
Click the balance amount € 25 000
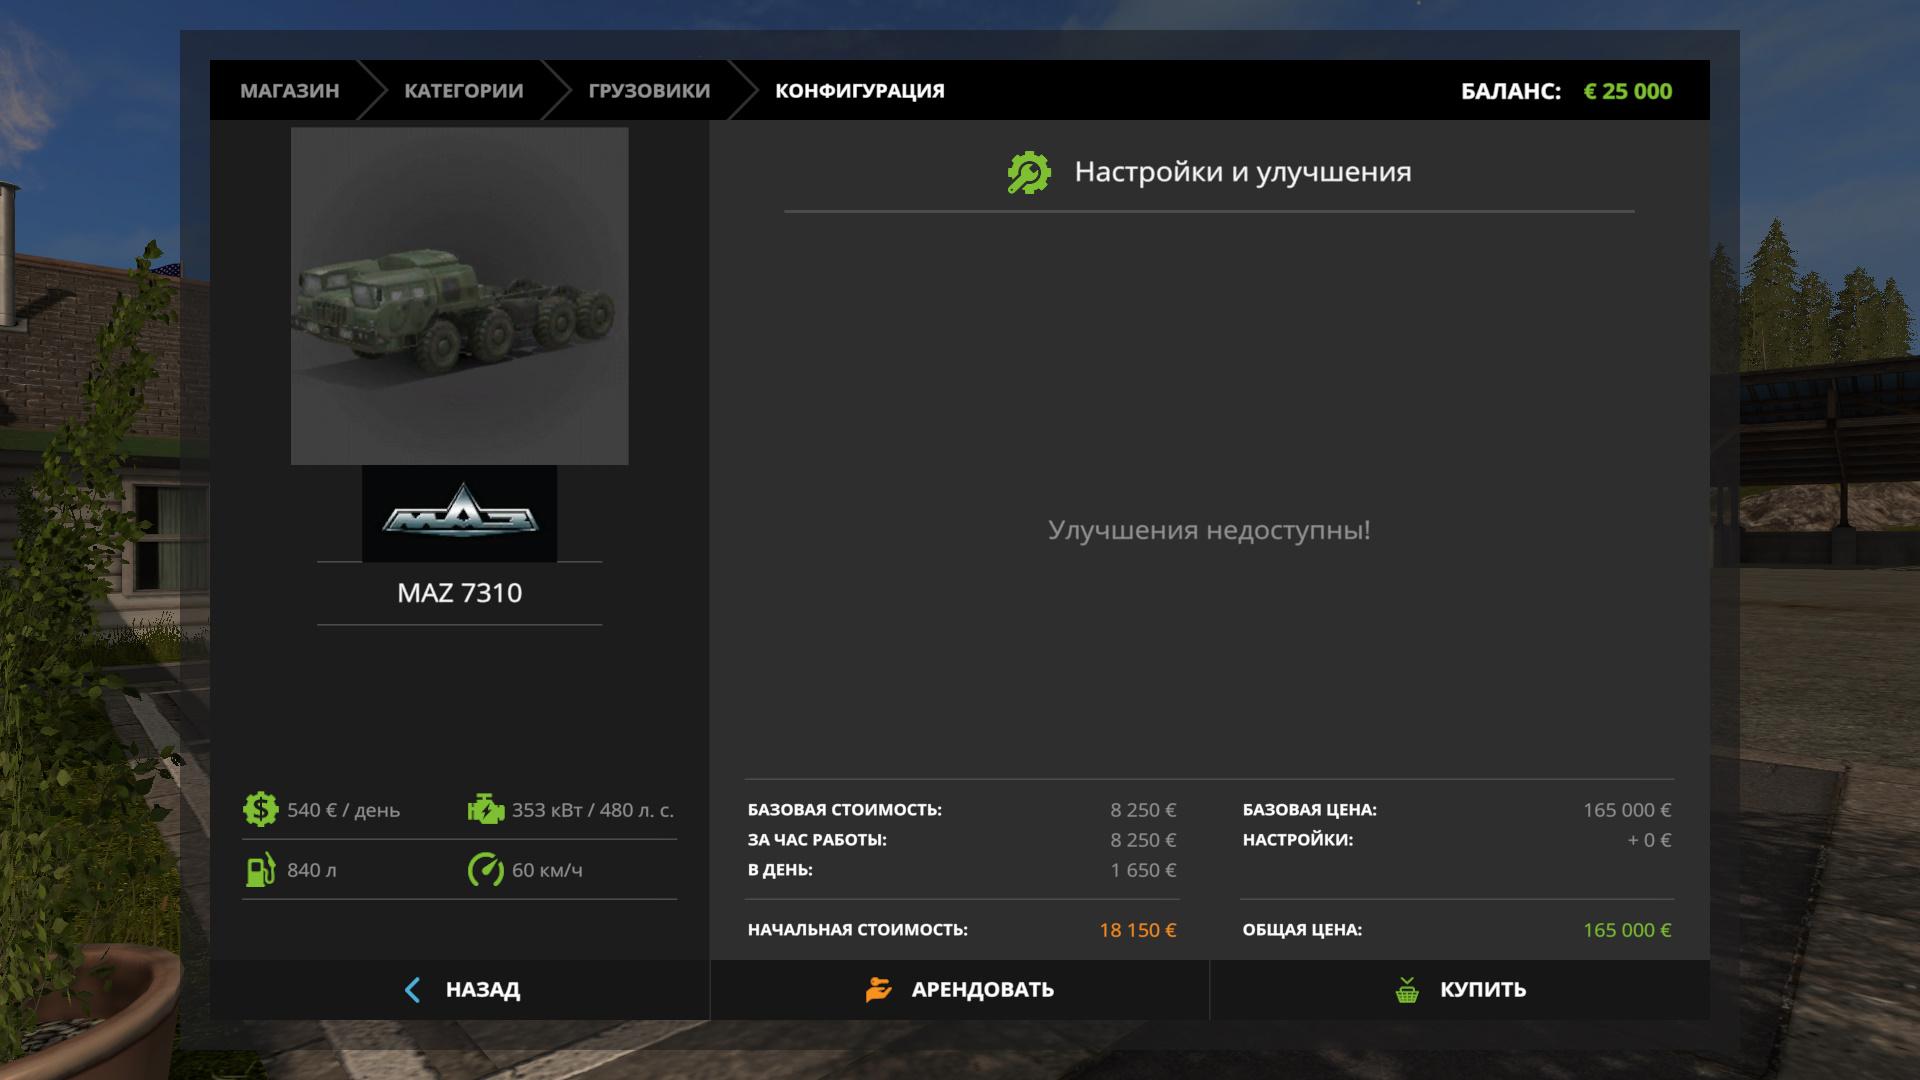[x=1627, y=91]
